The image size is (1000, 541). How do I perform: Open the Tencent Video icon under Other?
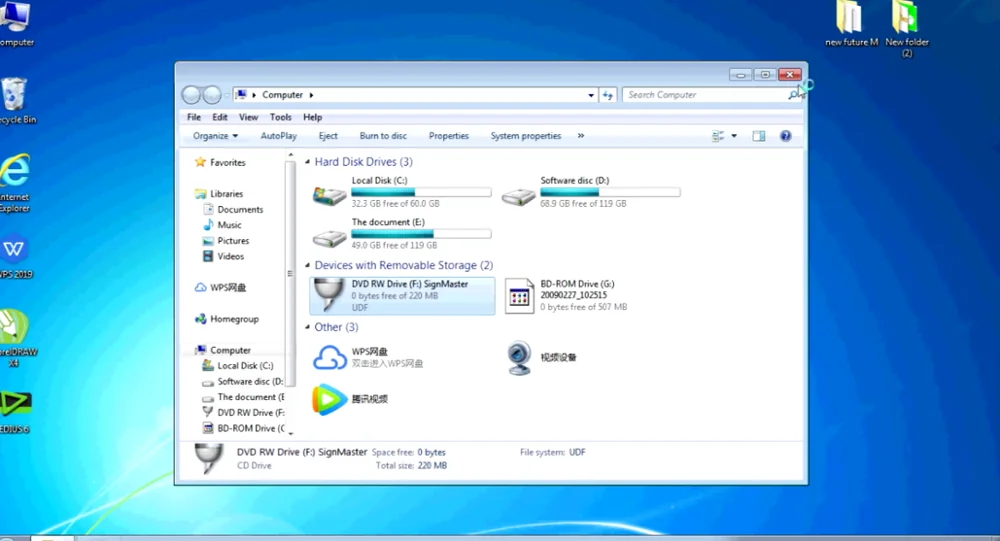click(x=329, y=399)
